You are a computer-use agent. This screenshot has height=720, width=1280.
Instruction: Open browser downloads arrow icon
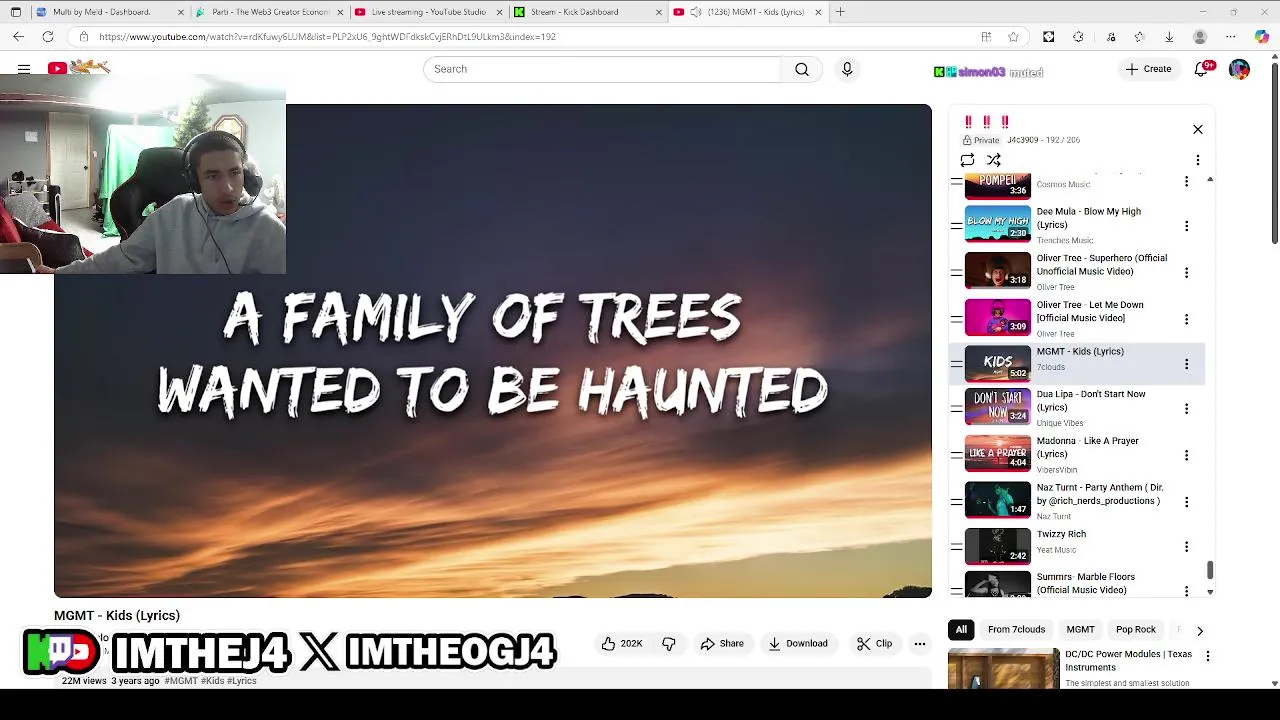coord(1169,37)
